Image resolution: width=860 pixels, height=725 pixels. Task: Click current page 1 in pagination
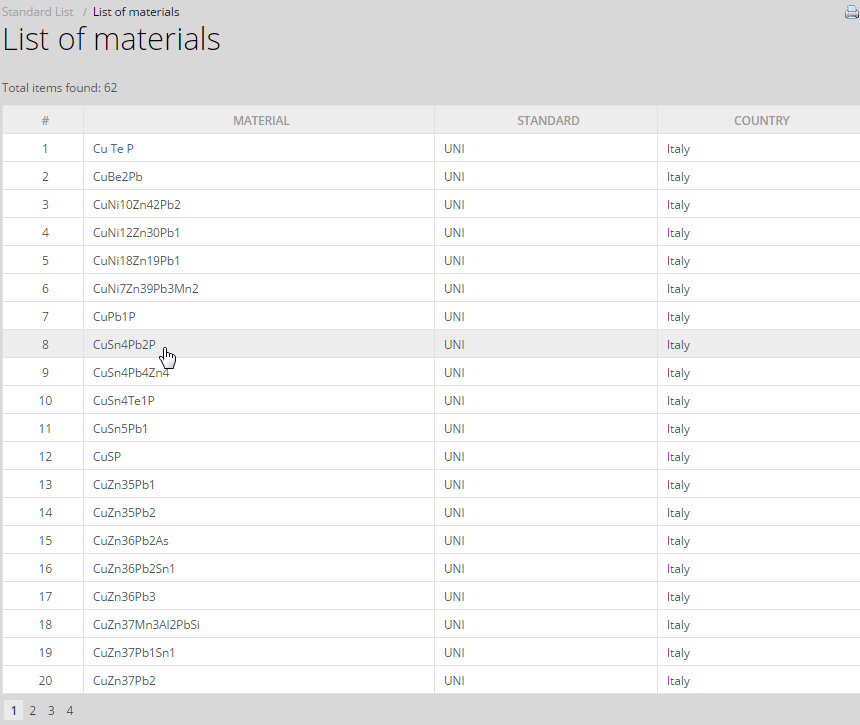[13, 711]
